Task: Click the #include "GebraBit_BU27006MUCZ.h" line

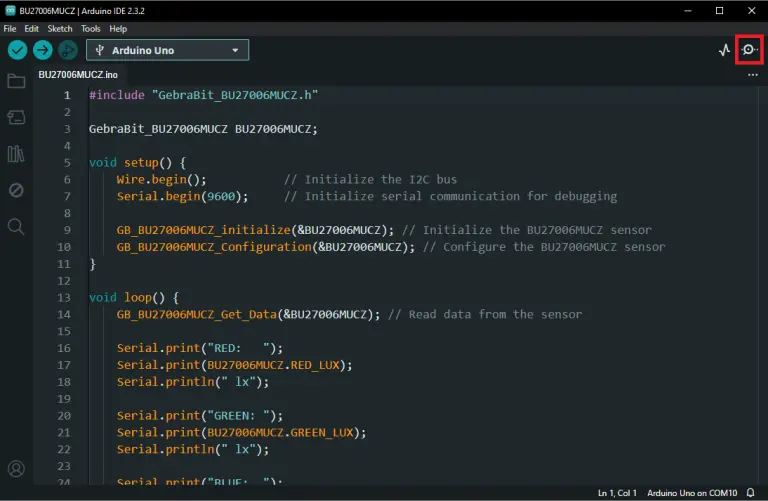Action: 203,95
